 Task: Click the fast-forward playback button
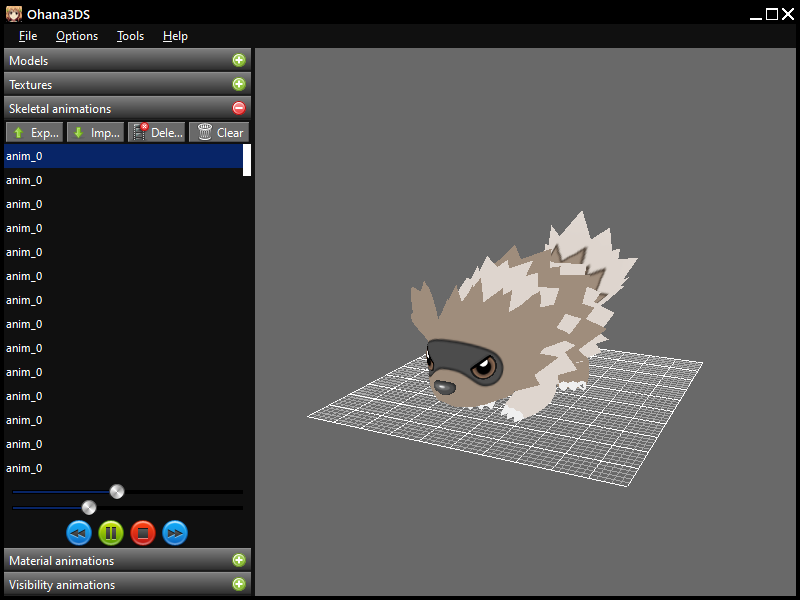click(175, 533)
